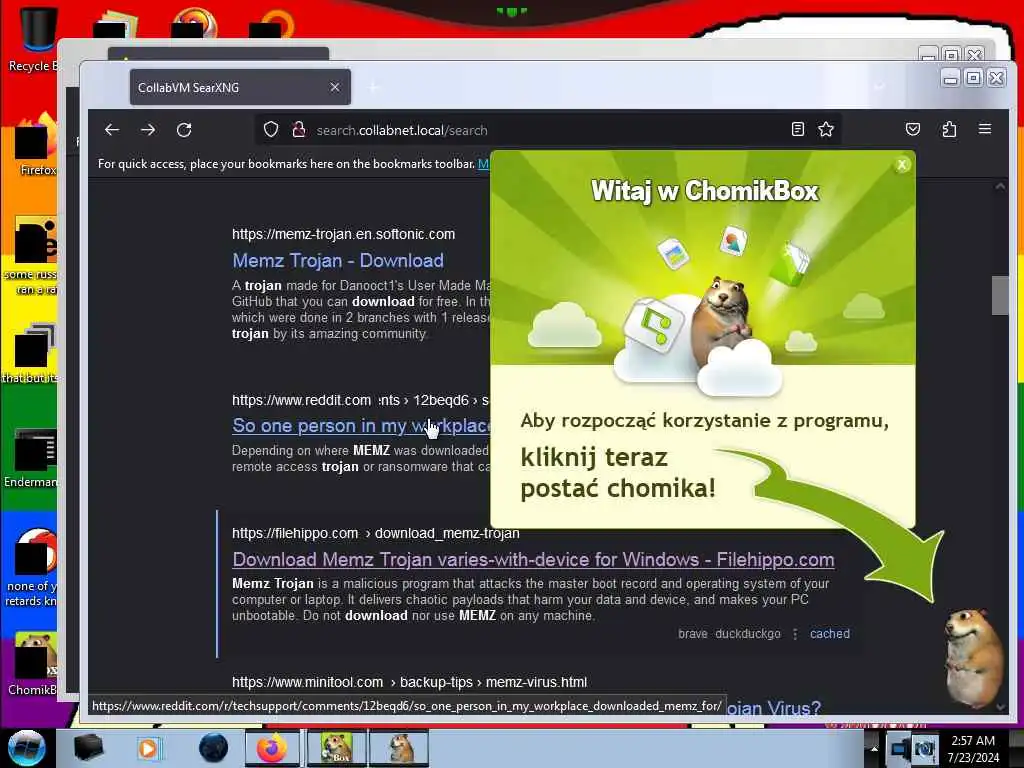Open the extensions puzzle icon
The height and width of the screenshot is (768, 1024).
pos(949,129)
